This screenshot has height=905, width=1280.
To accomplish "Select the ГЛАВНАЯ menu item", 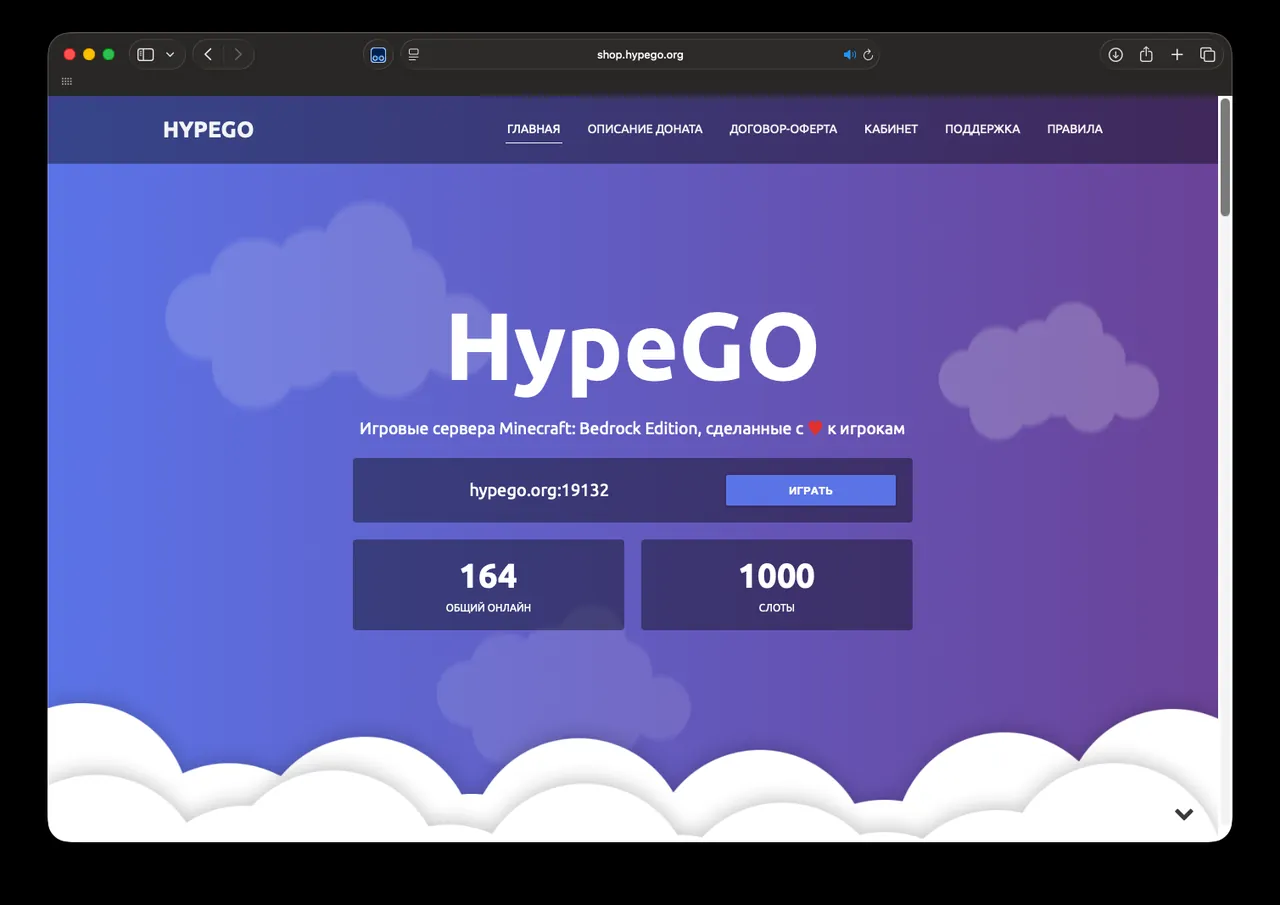I will (x=533, y=129).
